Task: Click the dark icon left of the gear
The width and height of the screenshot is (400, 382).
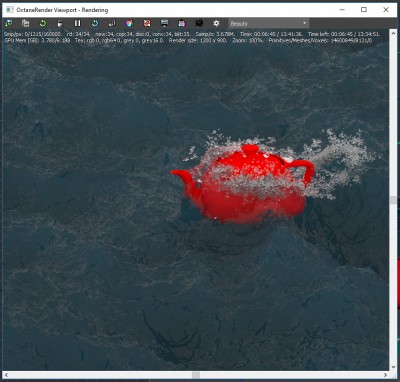Action: coord(199,23)
